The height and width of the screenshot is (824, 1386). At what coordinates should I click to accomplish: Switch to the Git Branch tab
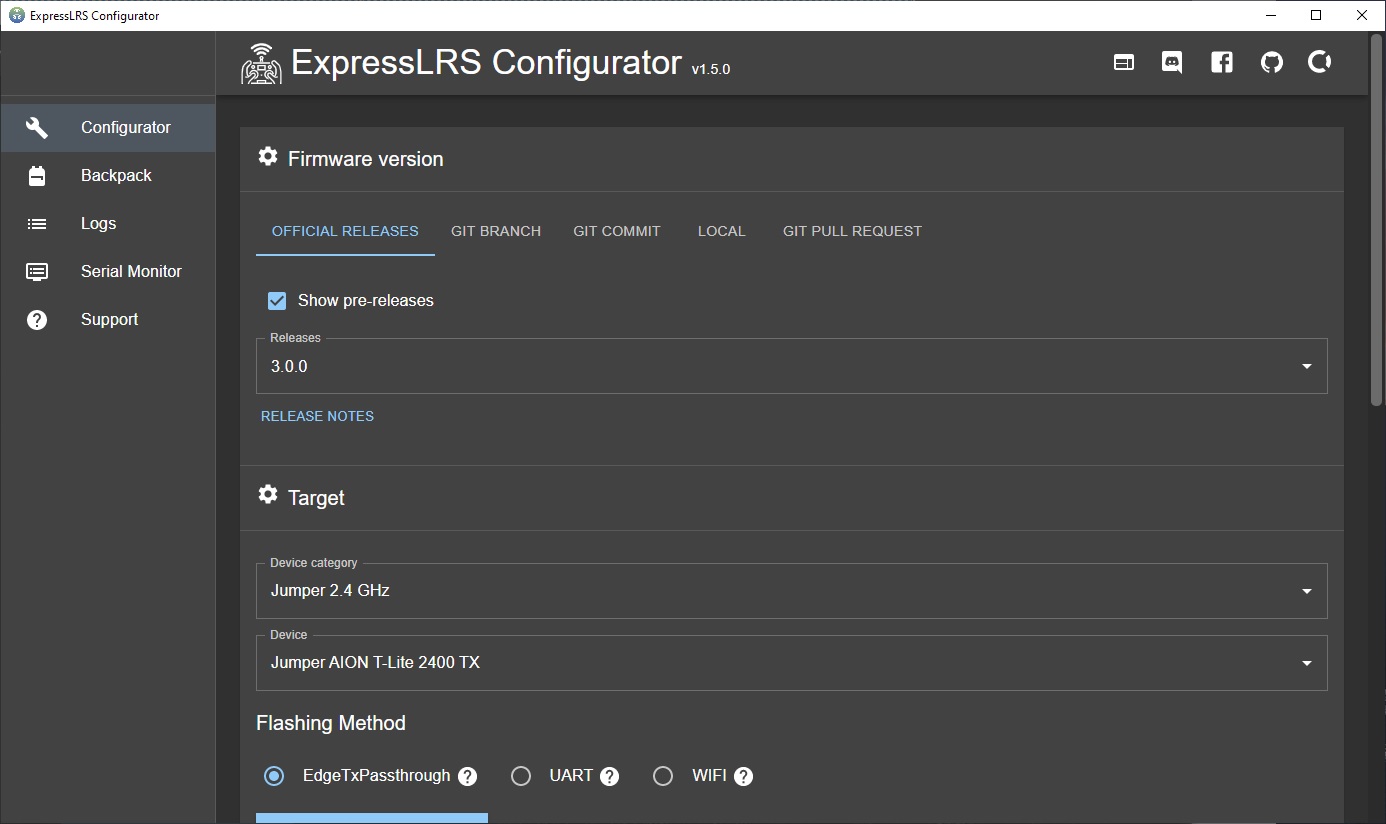496,231
